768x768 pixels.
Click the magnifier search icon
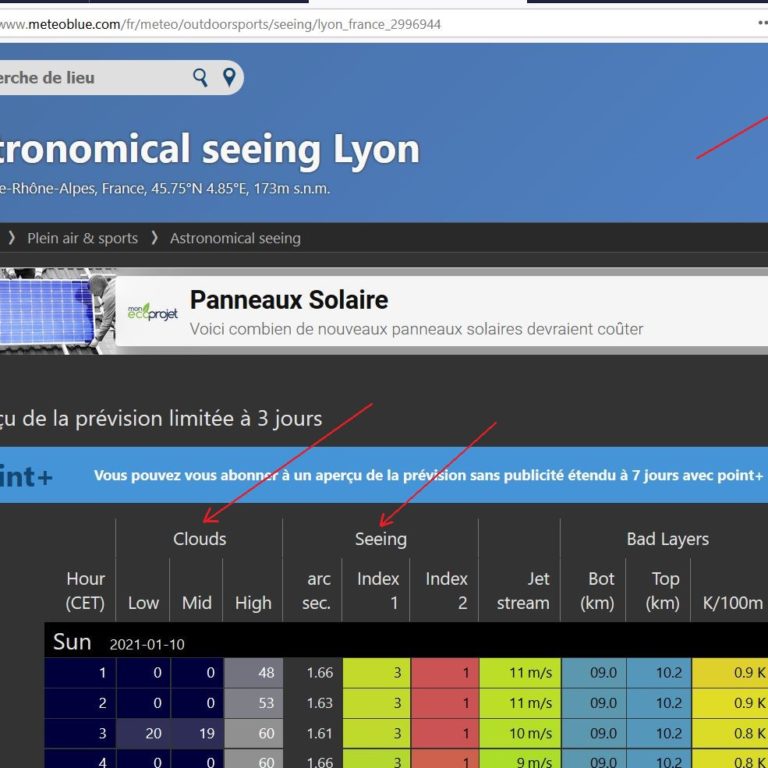201,78
